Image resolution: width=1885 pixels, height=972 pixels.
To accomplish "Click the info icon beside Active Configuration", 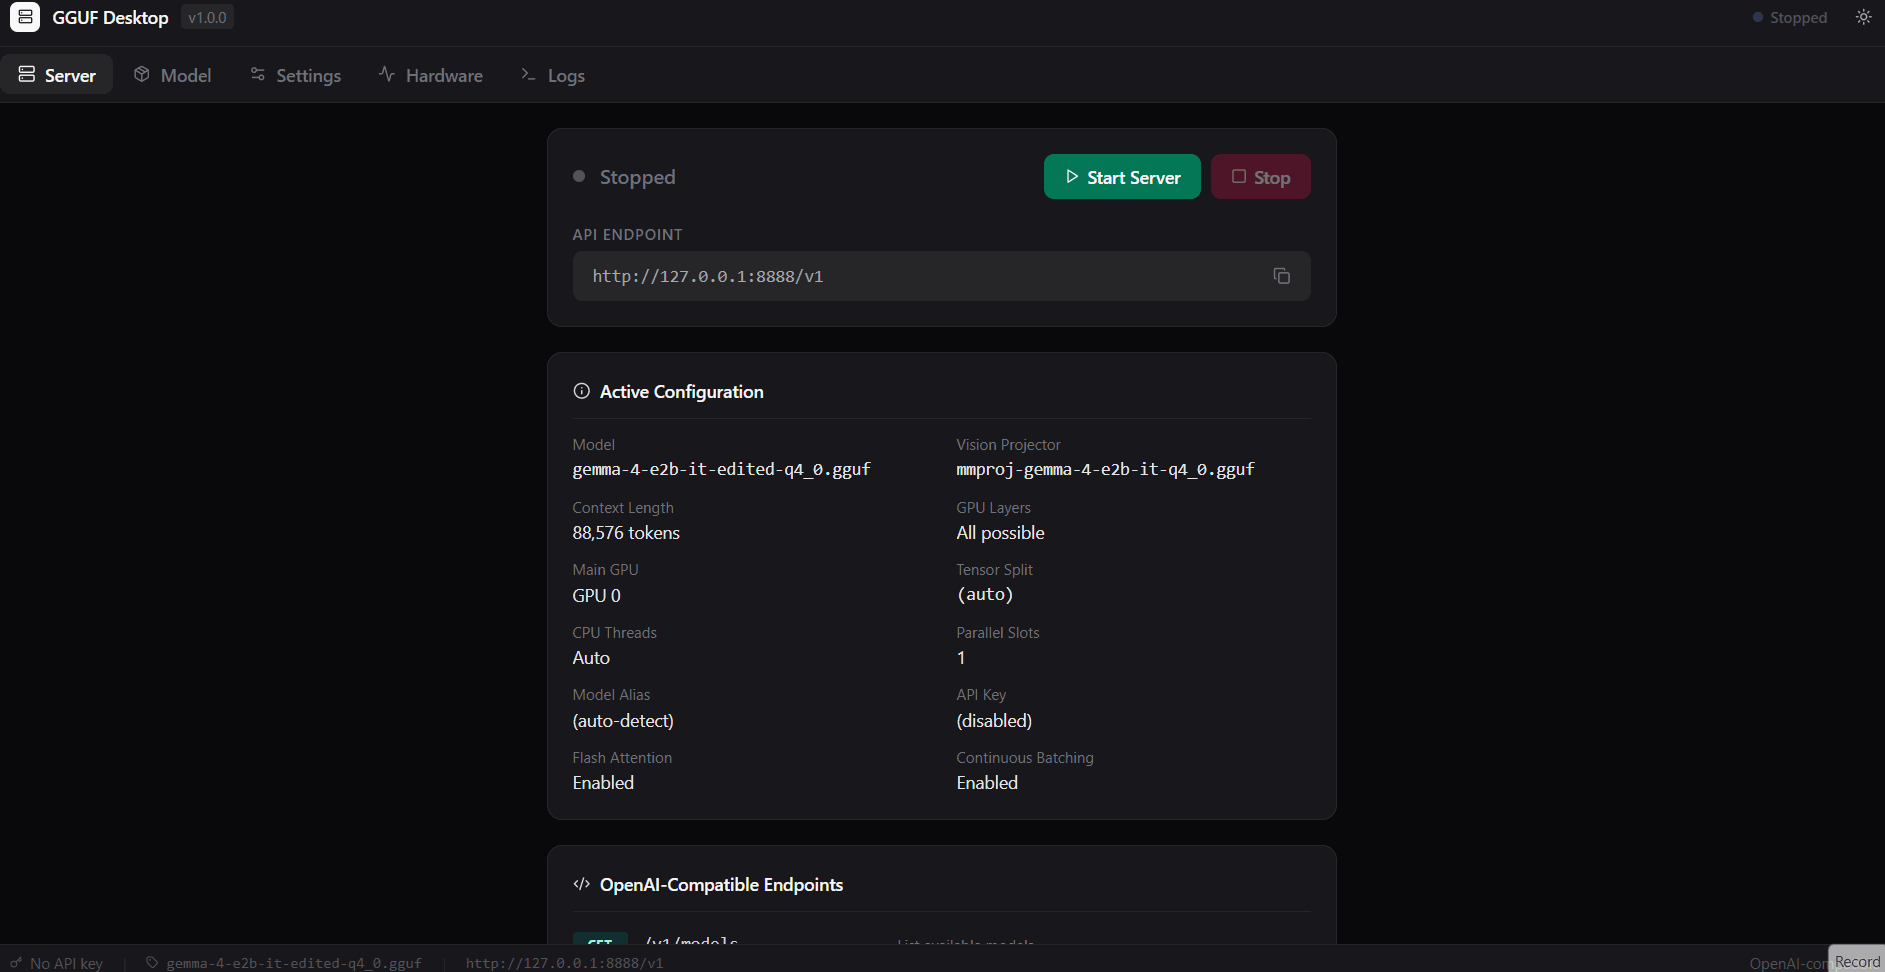I will [581, 391].
